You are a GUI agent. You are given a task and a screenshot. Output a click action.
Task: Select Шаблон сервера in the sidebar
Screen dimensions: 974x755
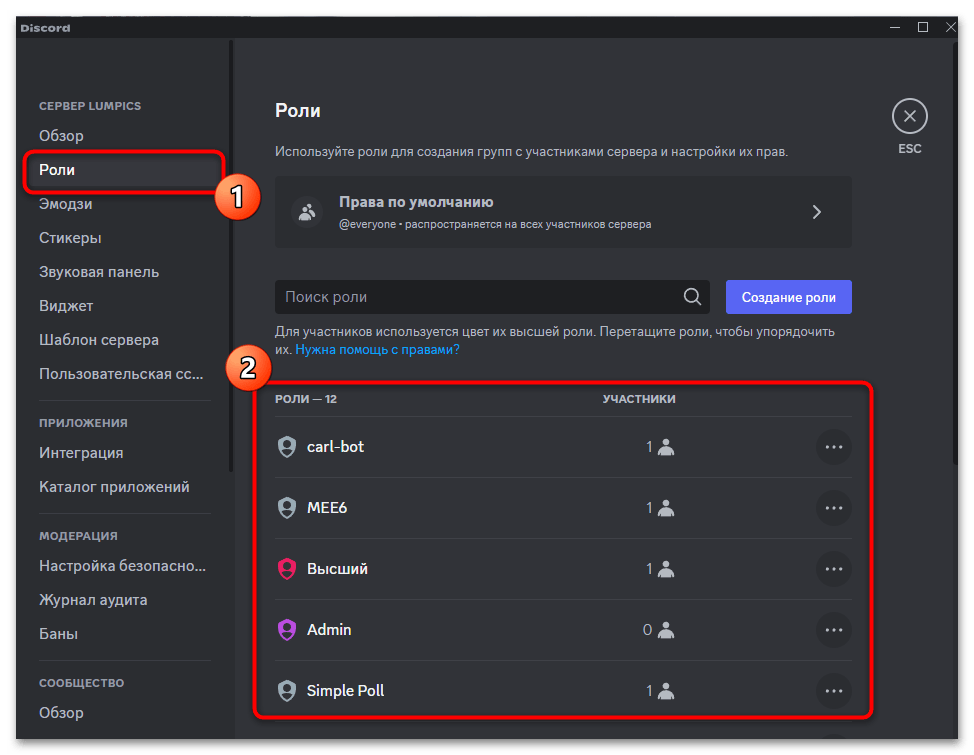(99, 340)
